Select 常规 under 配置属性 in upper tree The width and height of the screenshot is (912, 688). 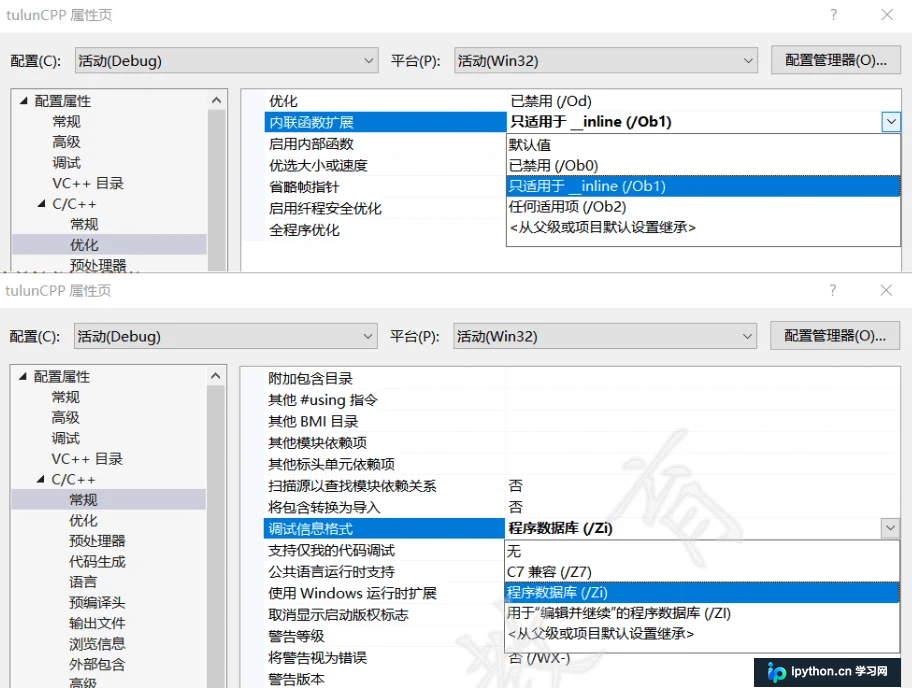[x=67, y=122]
